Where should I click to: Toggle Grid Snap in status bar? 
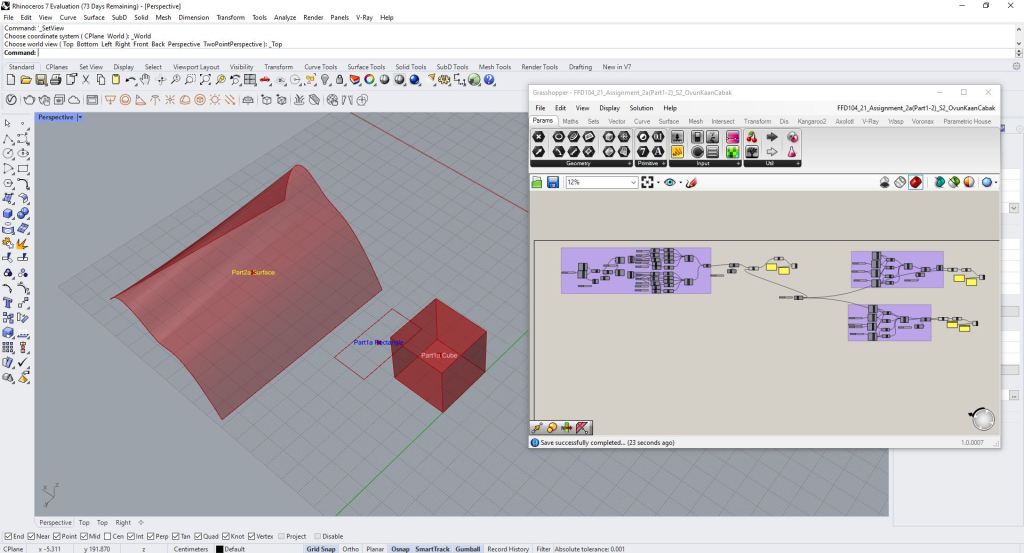[x=320, y=549]
